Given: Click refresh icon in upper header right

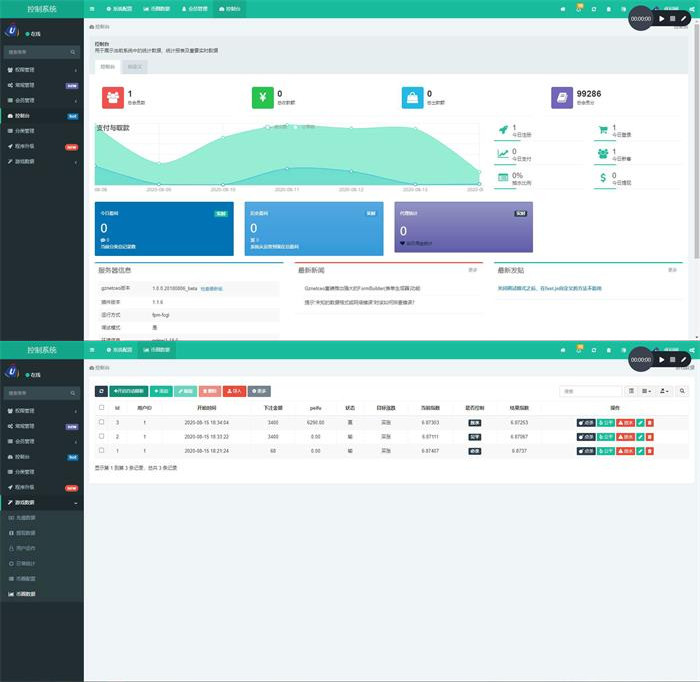Looking at the screenshot, I should [x=594, y=9].
